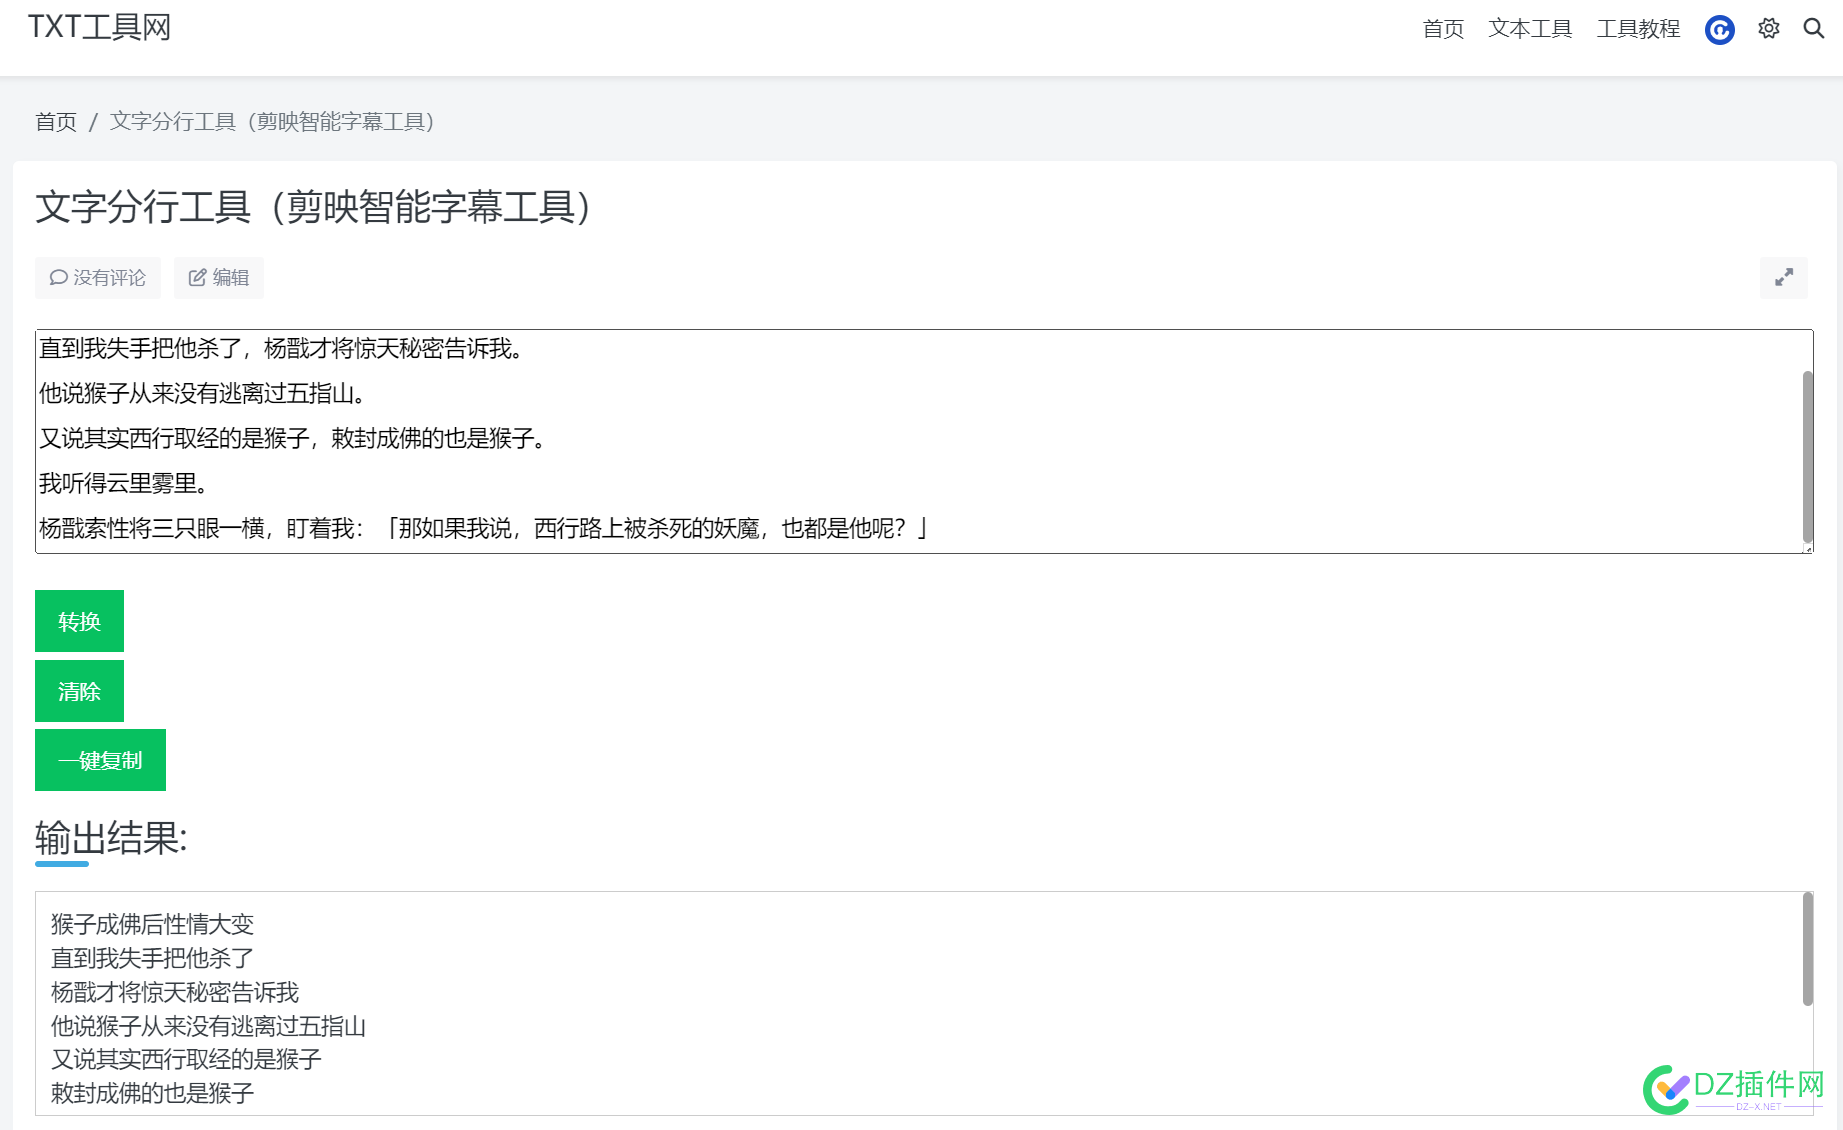Image resolution: width=1843 pixels, height=1130 pixels.
Task: Click the output line 猴子成佛后性情大变
Action: tap(152, 924)
